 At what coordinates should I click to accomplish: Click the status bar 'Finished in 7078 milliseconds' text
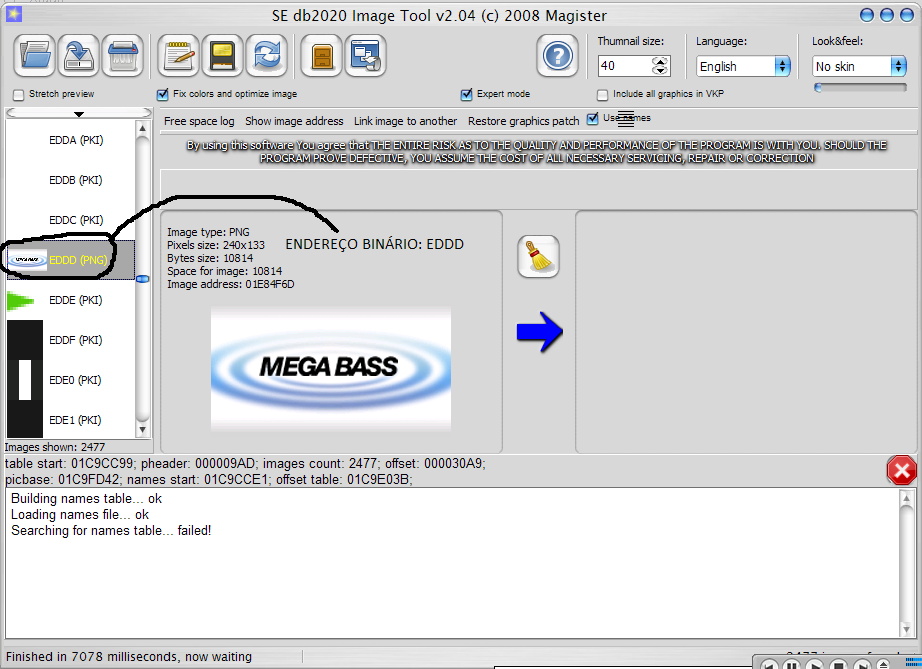pos(129,657)
